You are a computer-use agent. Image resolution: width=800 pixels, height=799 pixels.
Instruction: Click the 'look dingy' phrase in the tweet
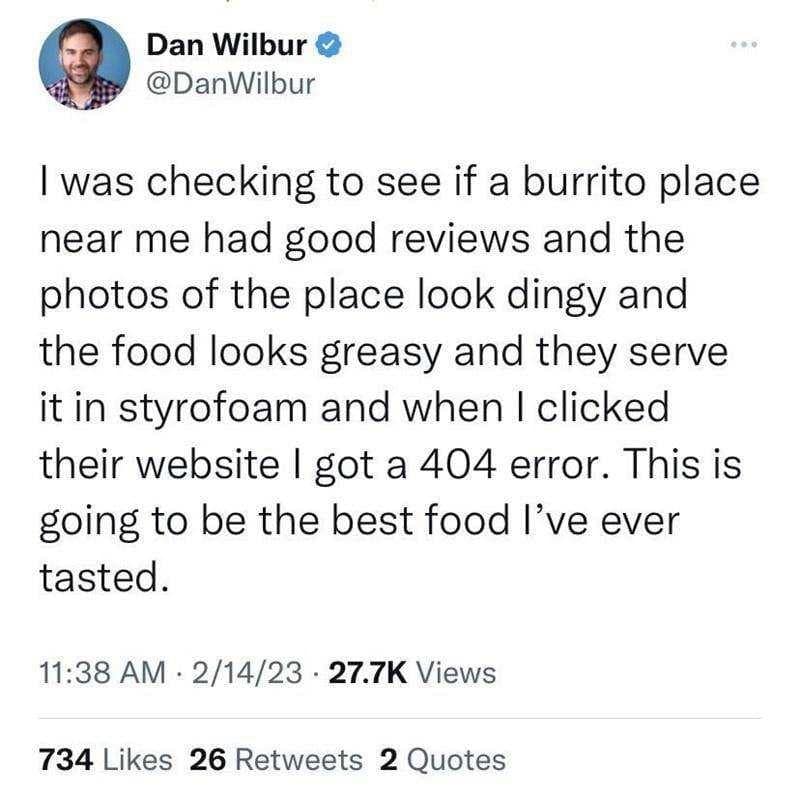tap(511, 297)
